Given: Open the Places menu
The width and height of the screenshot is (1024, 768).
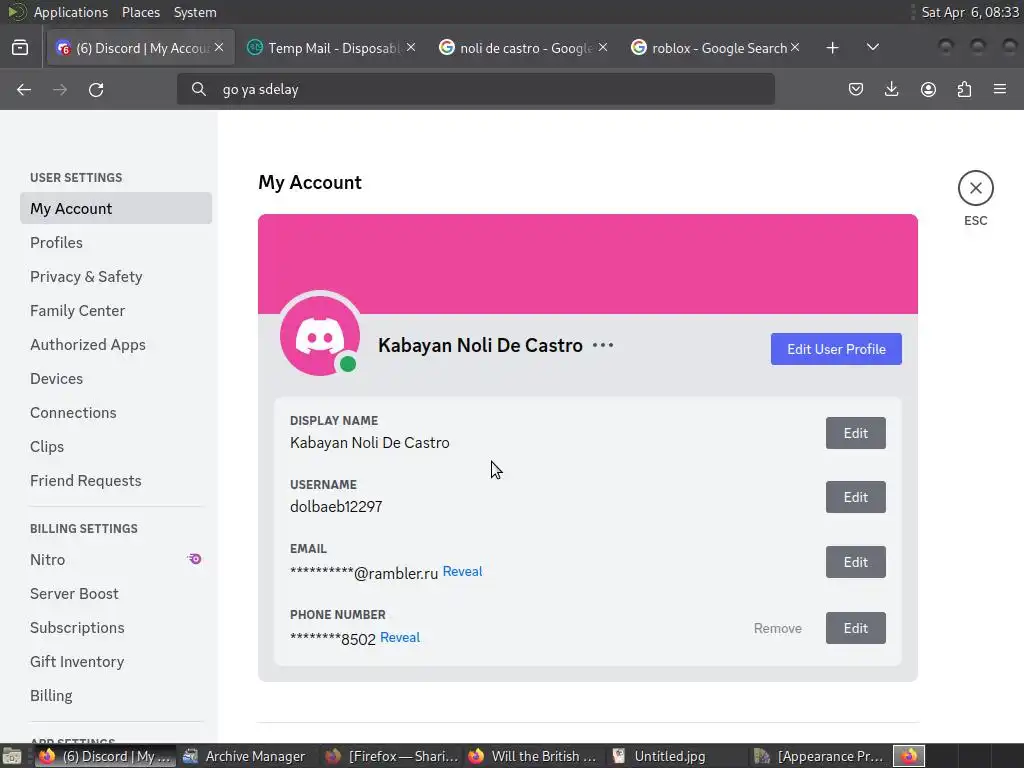Looking at the screenshot, I should (140, 12).
